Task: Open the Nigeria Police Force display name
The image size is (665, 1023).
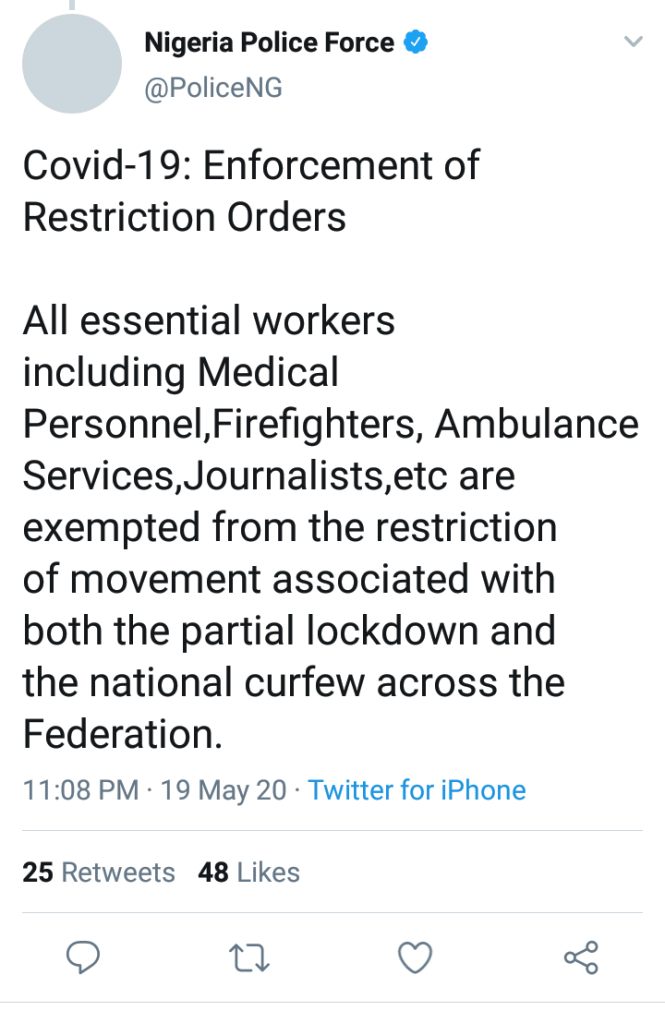Action: (269, 43)
